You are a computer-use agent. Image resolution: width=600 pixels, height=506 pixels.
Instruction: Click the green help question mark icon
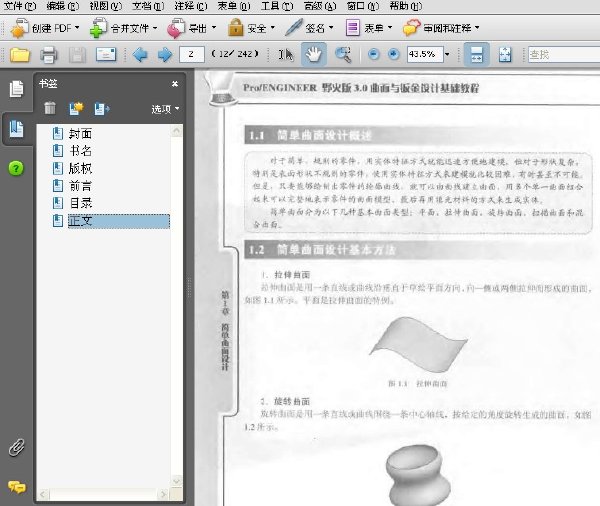coord(16,168)
